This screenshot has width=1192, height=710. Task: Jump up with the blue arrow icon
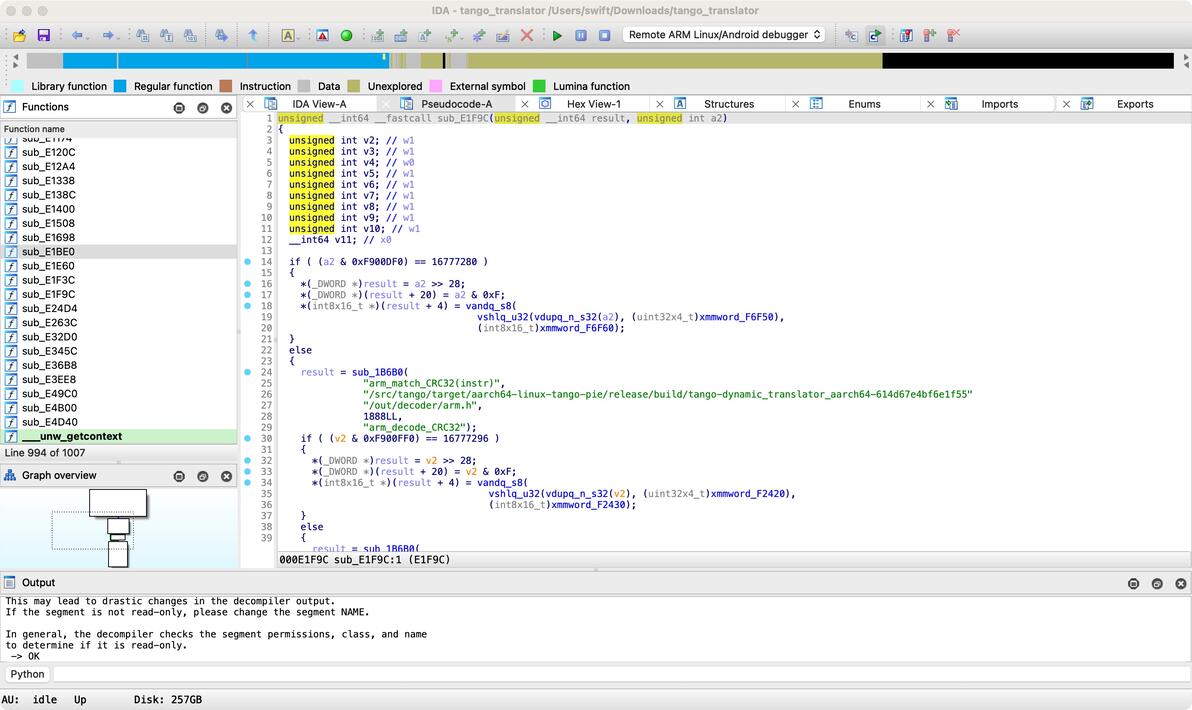pyautogui.click(x=253, y=35)
